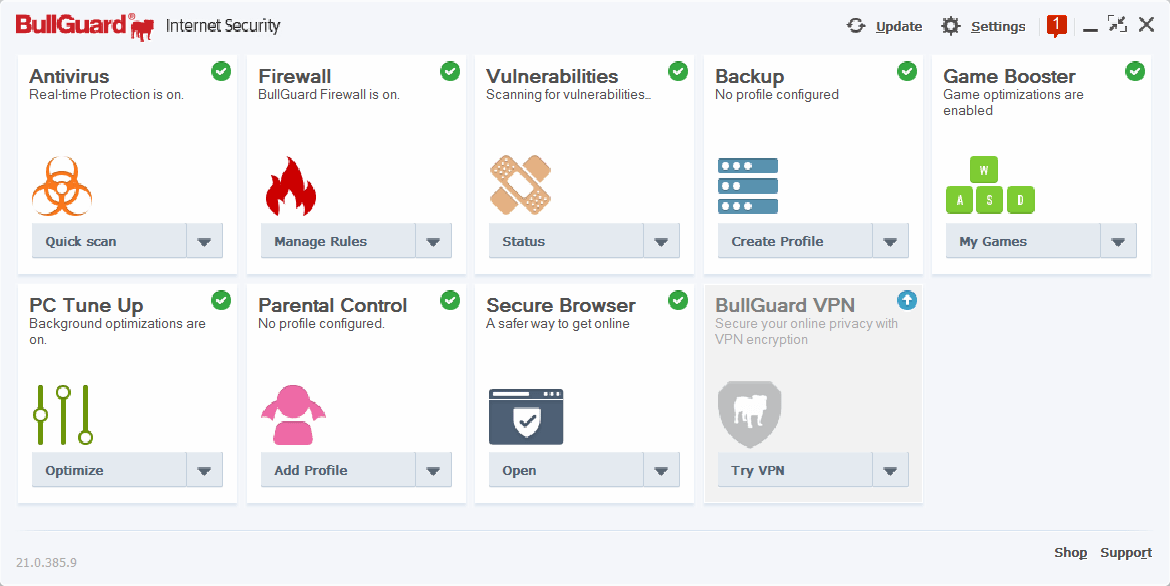1170x586 pixels.
Task: Open the Settings menu
Action: [983, 26]
